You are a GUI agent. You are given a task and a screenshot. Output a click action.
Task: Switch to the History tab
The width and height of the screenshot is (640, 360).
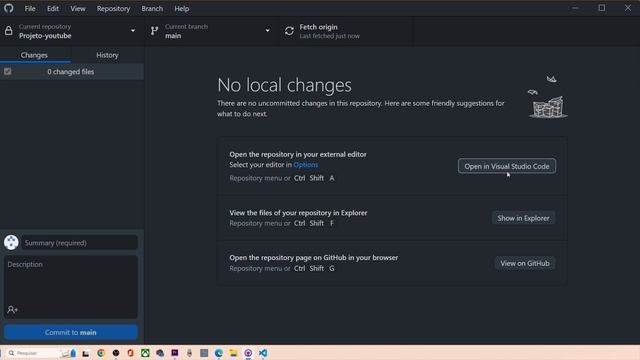pyautogui.click(x=107, y=55)
